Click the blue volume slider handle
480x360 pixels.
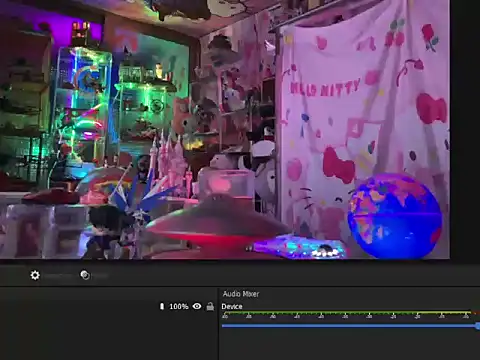(478, 326)
